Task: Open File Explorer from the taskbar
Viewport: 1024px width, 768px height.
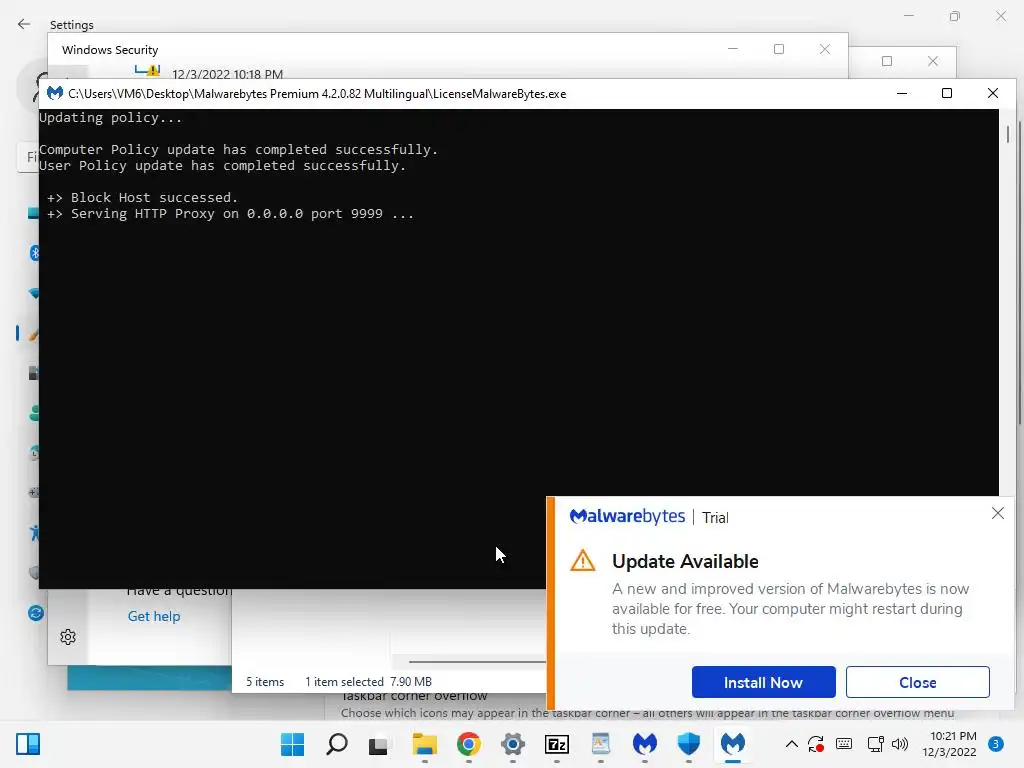Action: (x=424, y=744)
